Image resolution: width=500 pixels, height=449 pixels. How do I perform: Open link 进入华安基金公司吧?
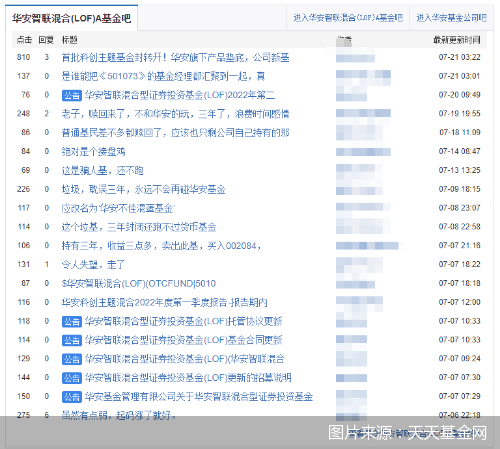pyautogui.click(x=451, y=18)
